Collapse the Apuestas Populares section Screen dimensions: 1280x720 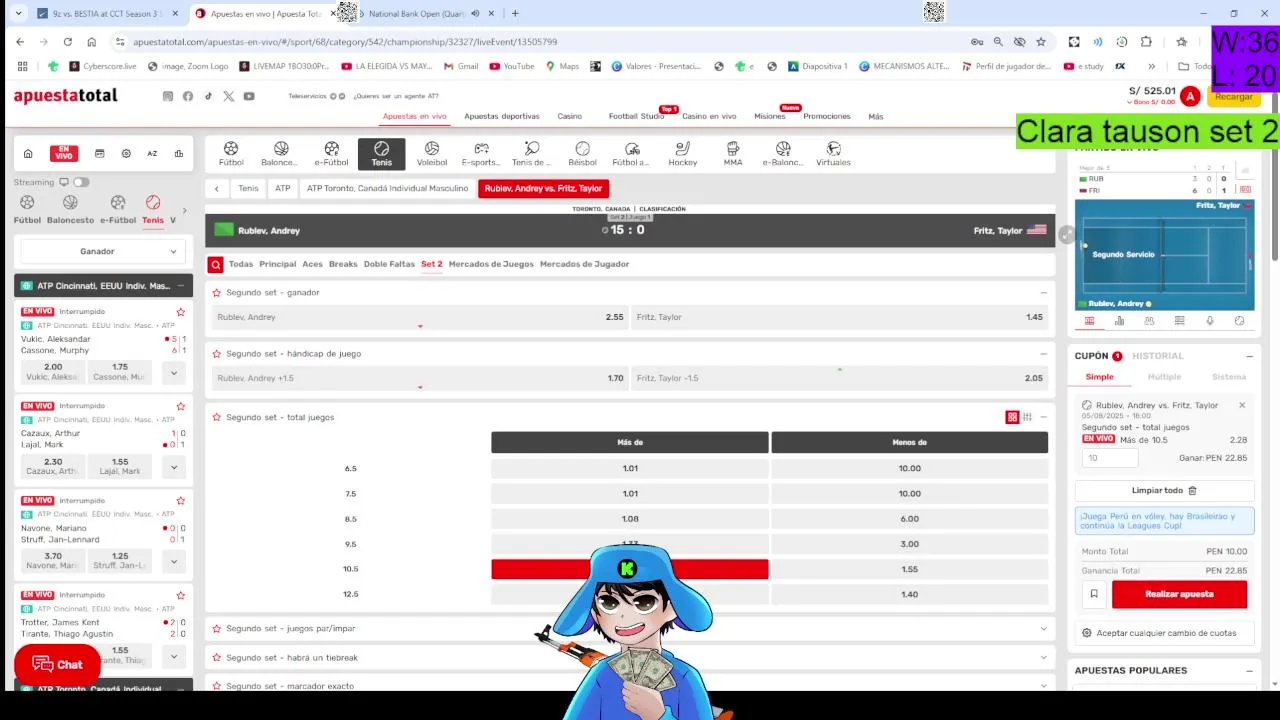[1249, 671]
